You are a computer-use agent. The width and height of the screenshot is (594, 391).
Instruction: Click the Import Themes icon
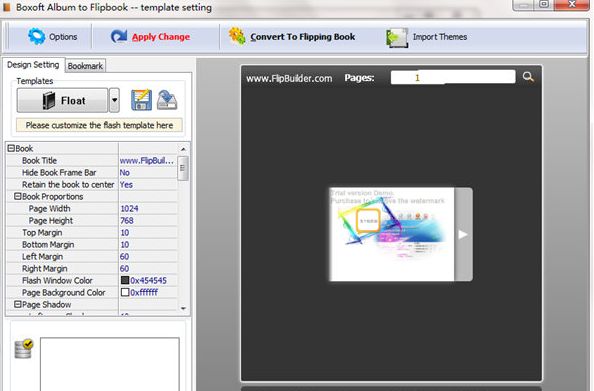[397, 38]
